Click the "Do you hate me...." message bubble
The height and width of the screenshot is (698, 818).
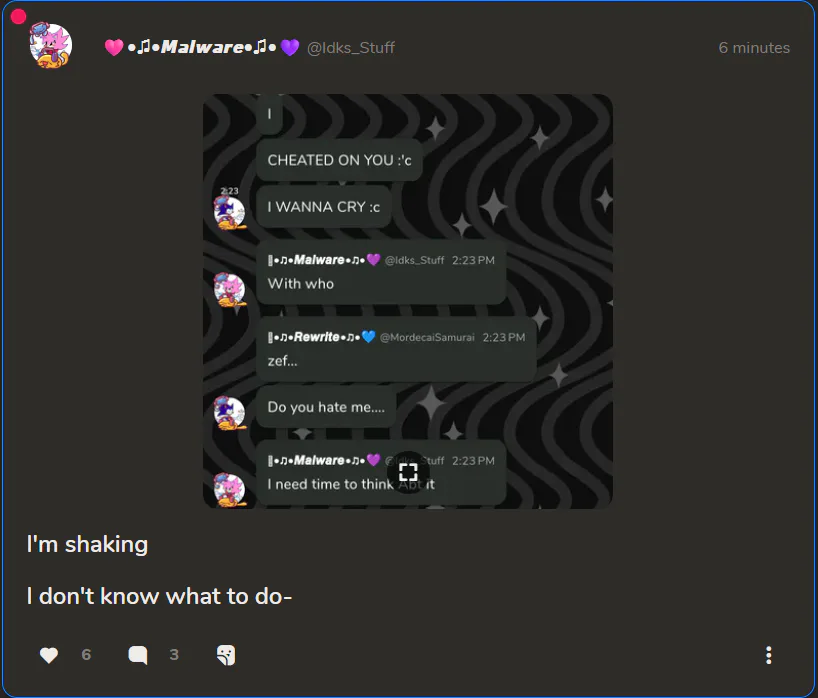[326, 407]
